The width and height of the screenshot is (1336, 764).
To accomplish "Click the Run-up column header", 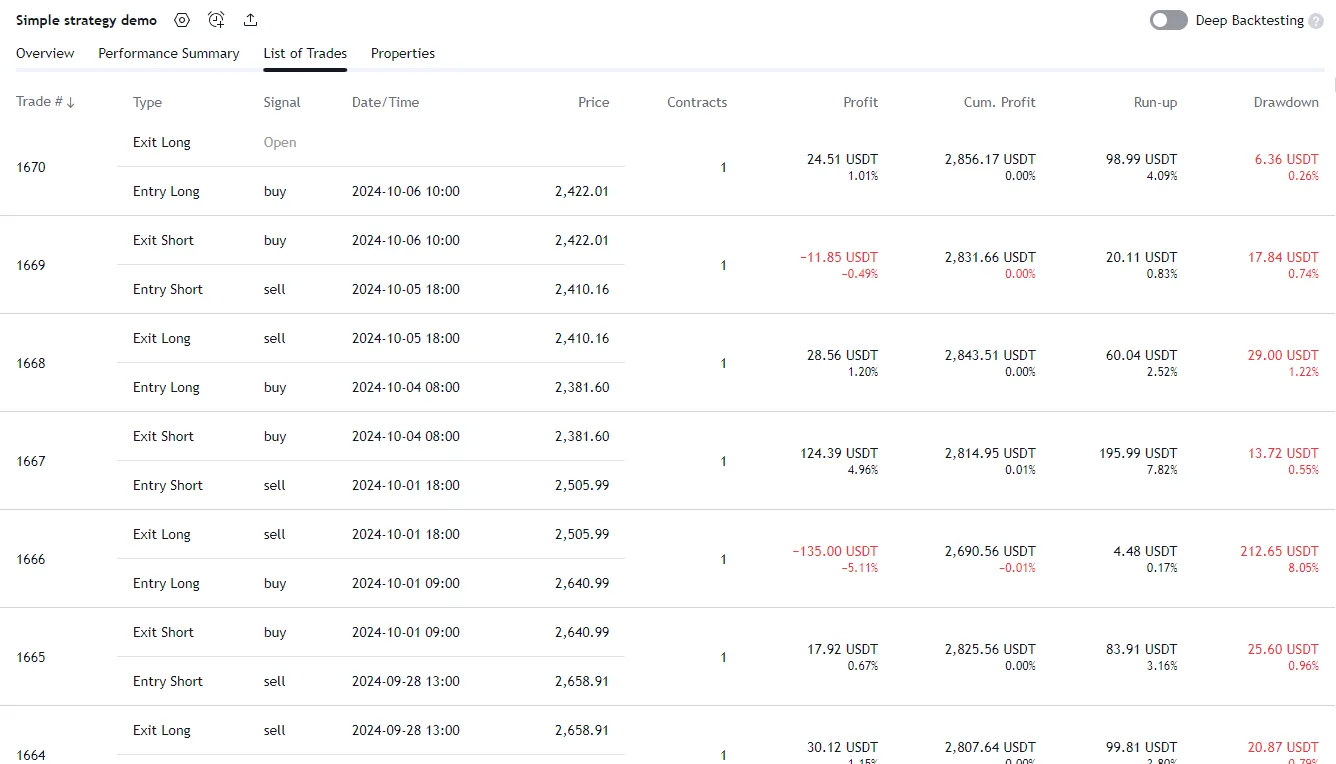I will click(1155, 102).
